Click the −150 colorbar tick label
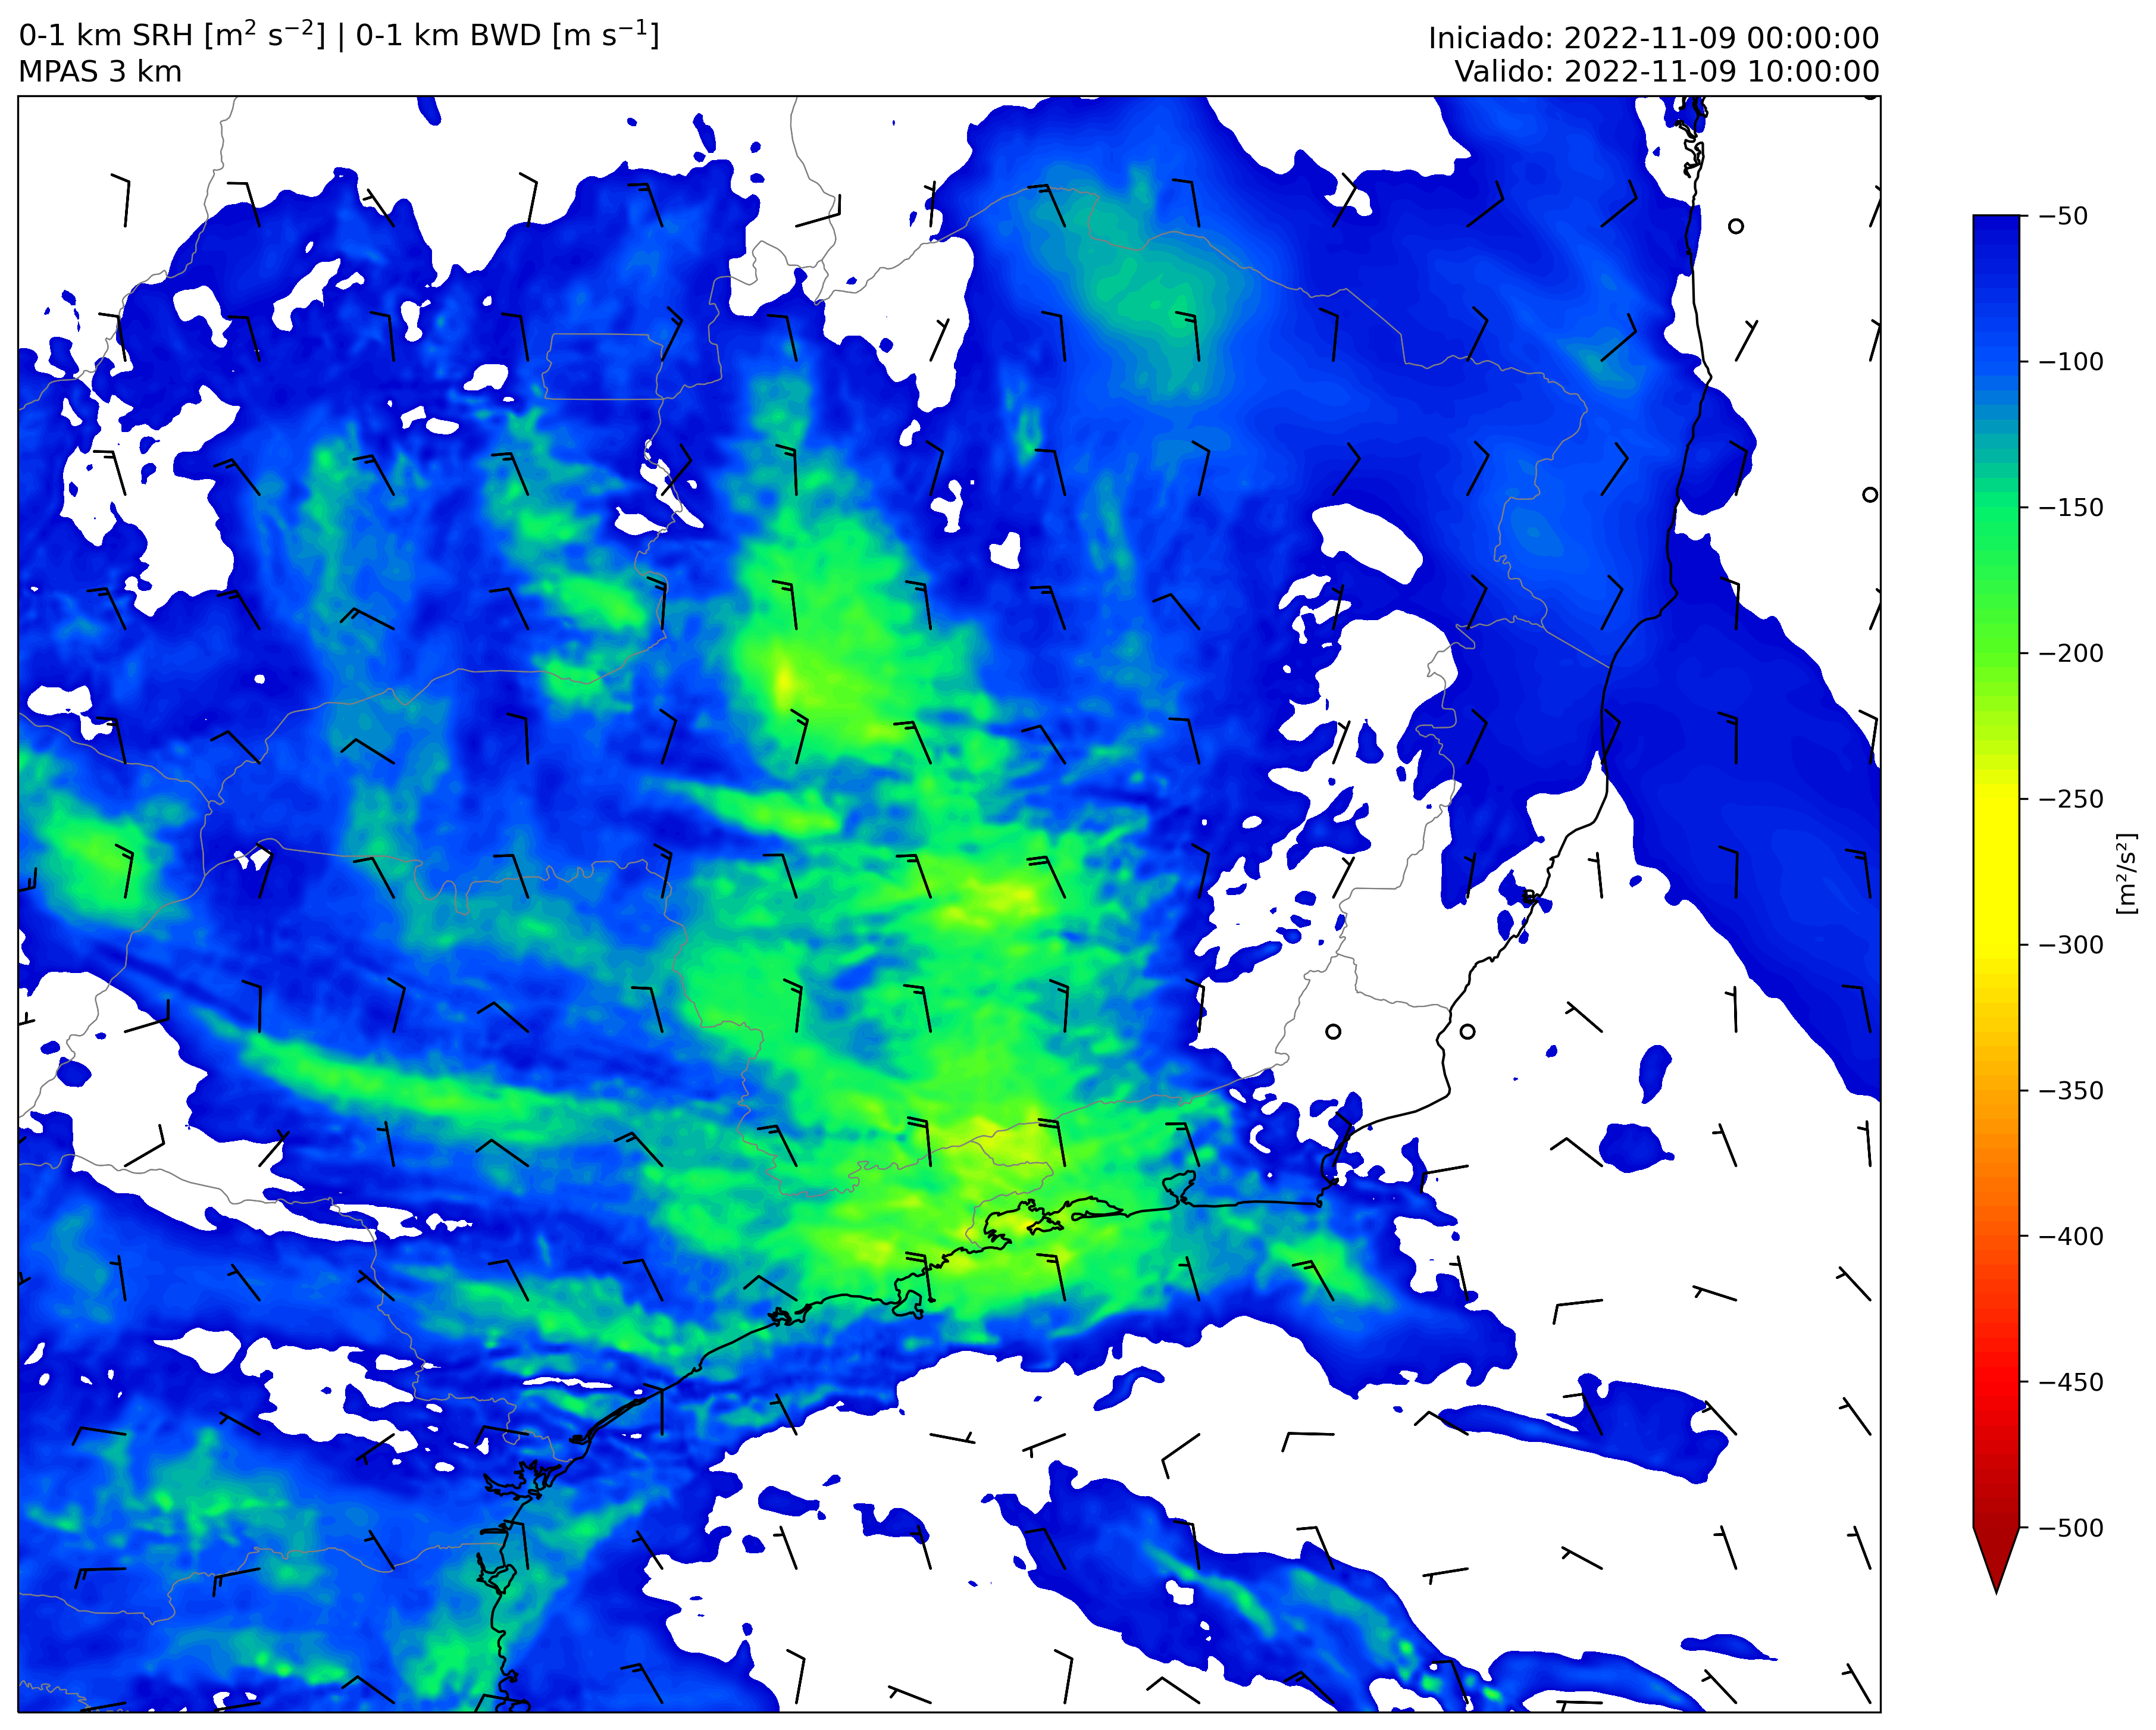This screenshot has width=2156, height=1730. pos(2070,508)
